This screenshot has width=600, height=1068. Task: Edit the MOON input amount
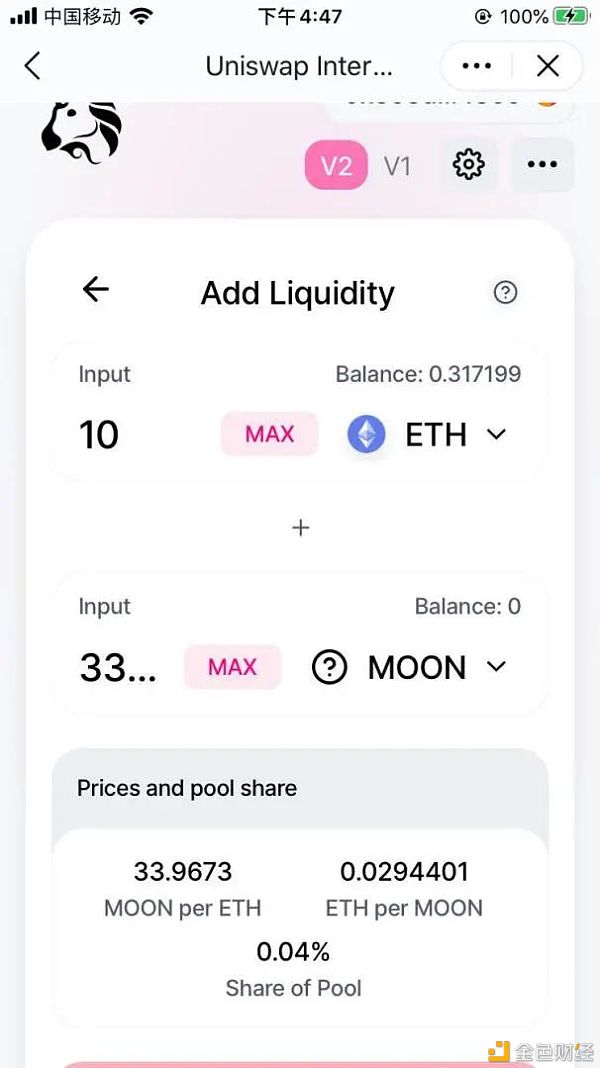(x=118, y=667)
